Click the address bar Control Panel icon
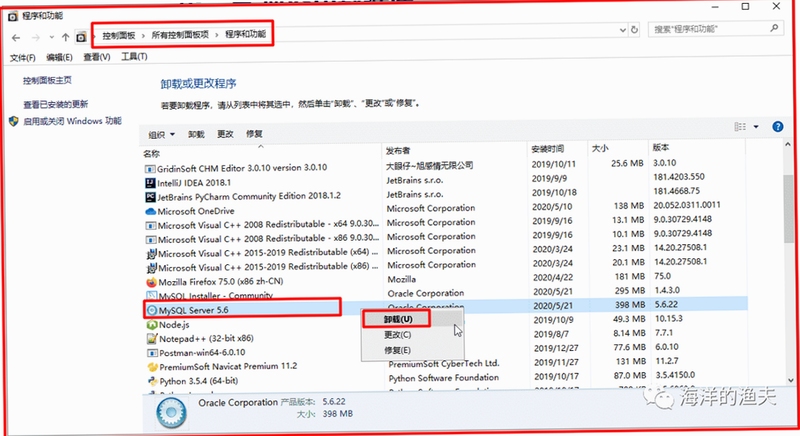The image size is (800, 436). [81, 37]
